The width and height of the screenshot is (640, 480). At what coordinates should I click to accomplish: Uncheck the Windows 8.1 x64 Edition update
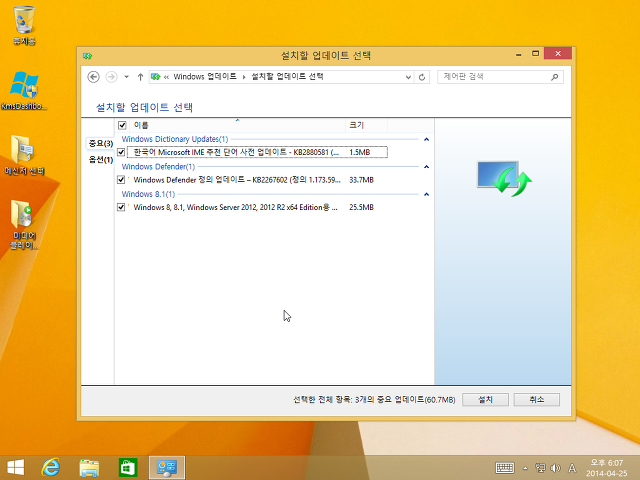(x=121, y=207)
